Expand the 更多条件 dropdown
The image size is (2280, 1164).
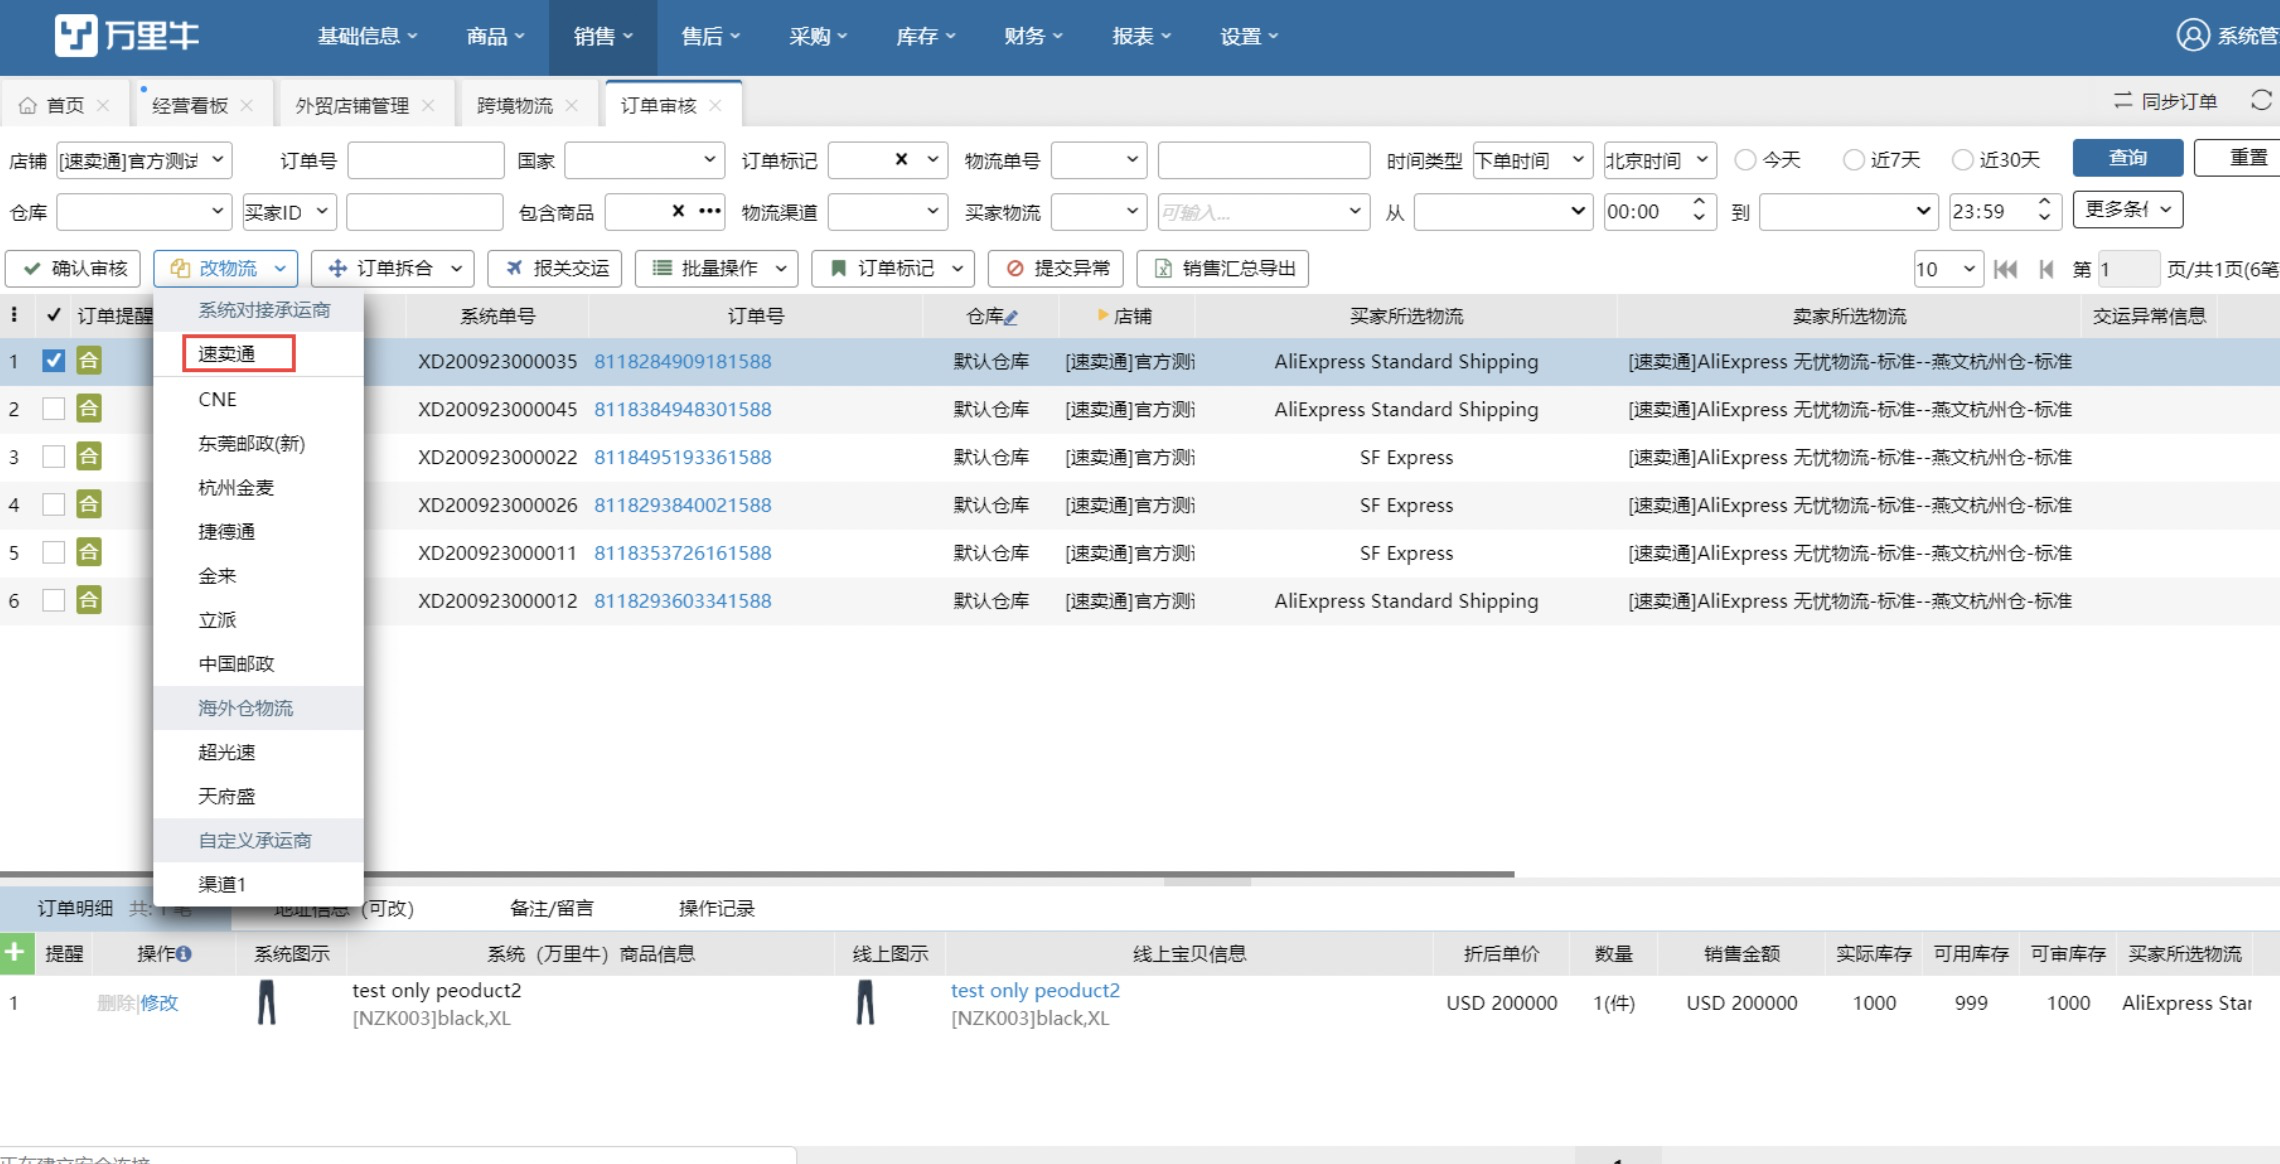click(x=2127, y=210)
